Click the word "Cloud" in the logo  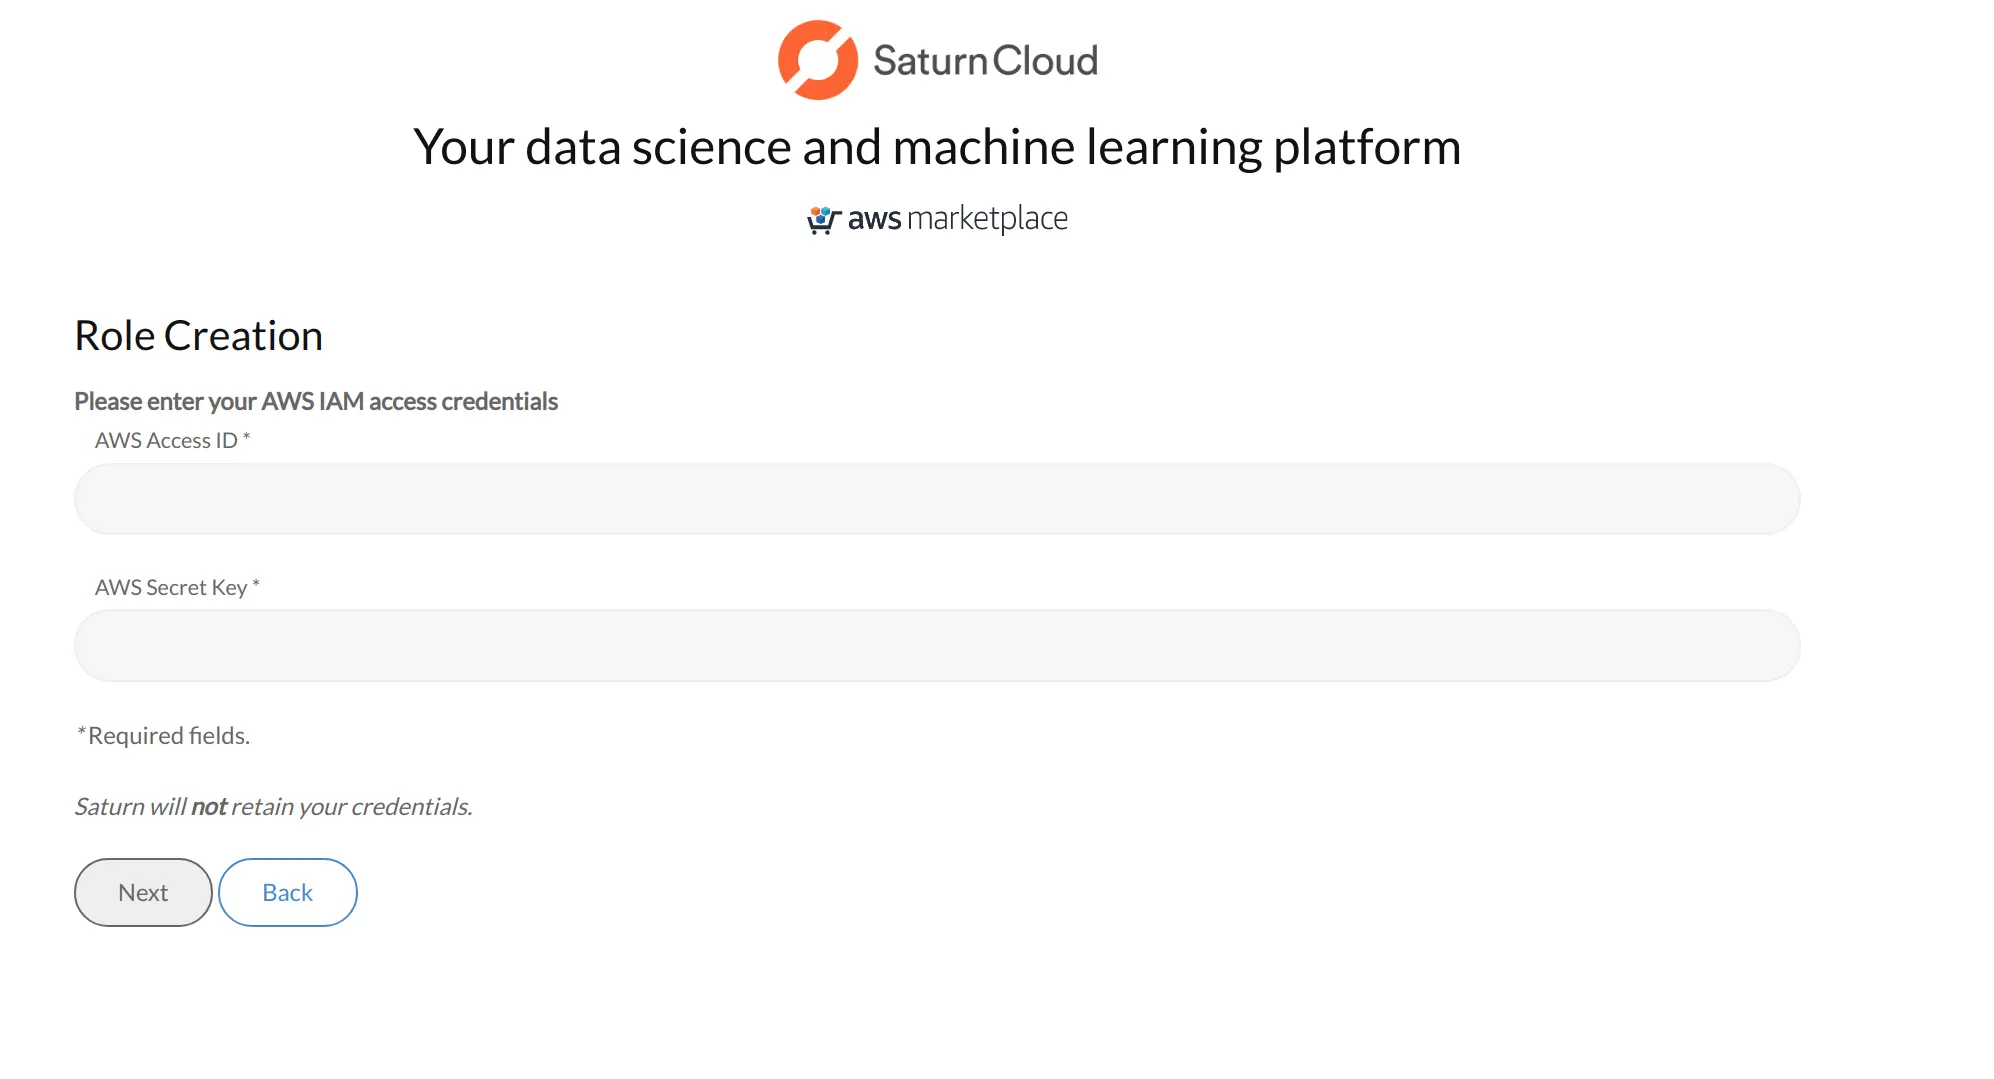coord(1045,61)
